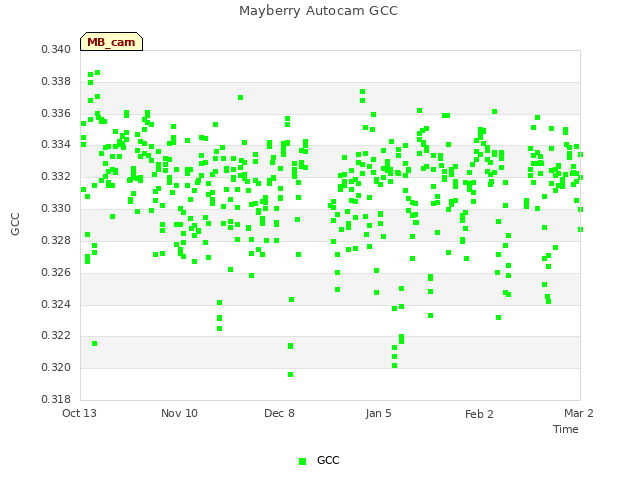Image resolution: width=640 pixels, height=480 pixels.
Task: Click the 0.340 y-axis value
Action: (x=56, y=49)
